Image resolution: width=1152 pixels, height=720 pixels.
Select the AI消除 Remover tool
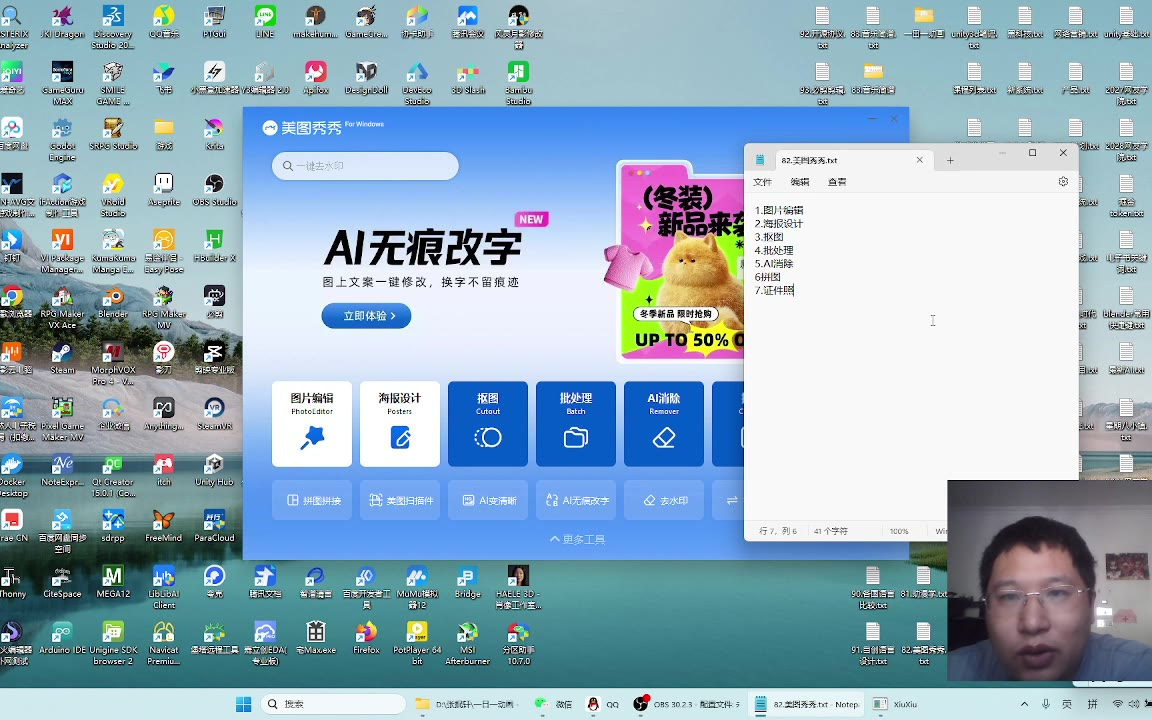(x=664, y=424)
